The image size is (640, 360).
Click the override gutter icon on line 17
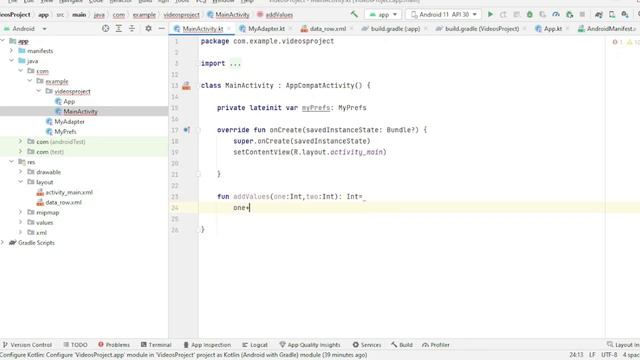[187, 130]
